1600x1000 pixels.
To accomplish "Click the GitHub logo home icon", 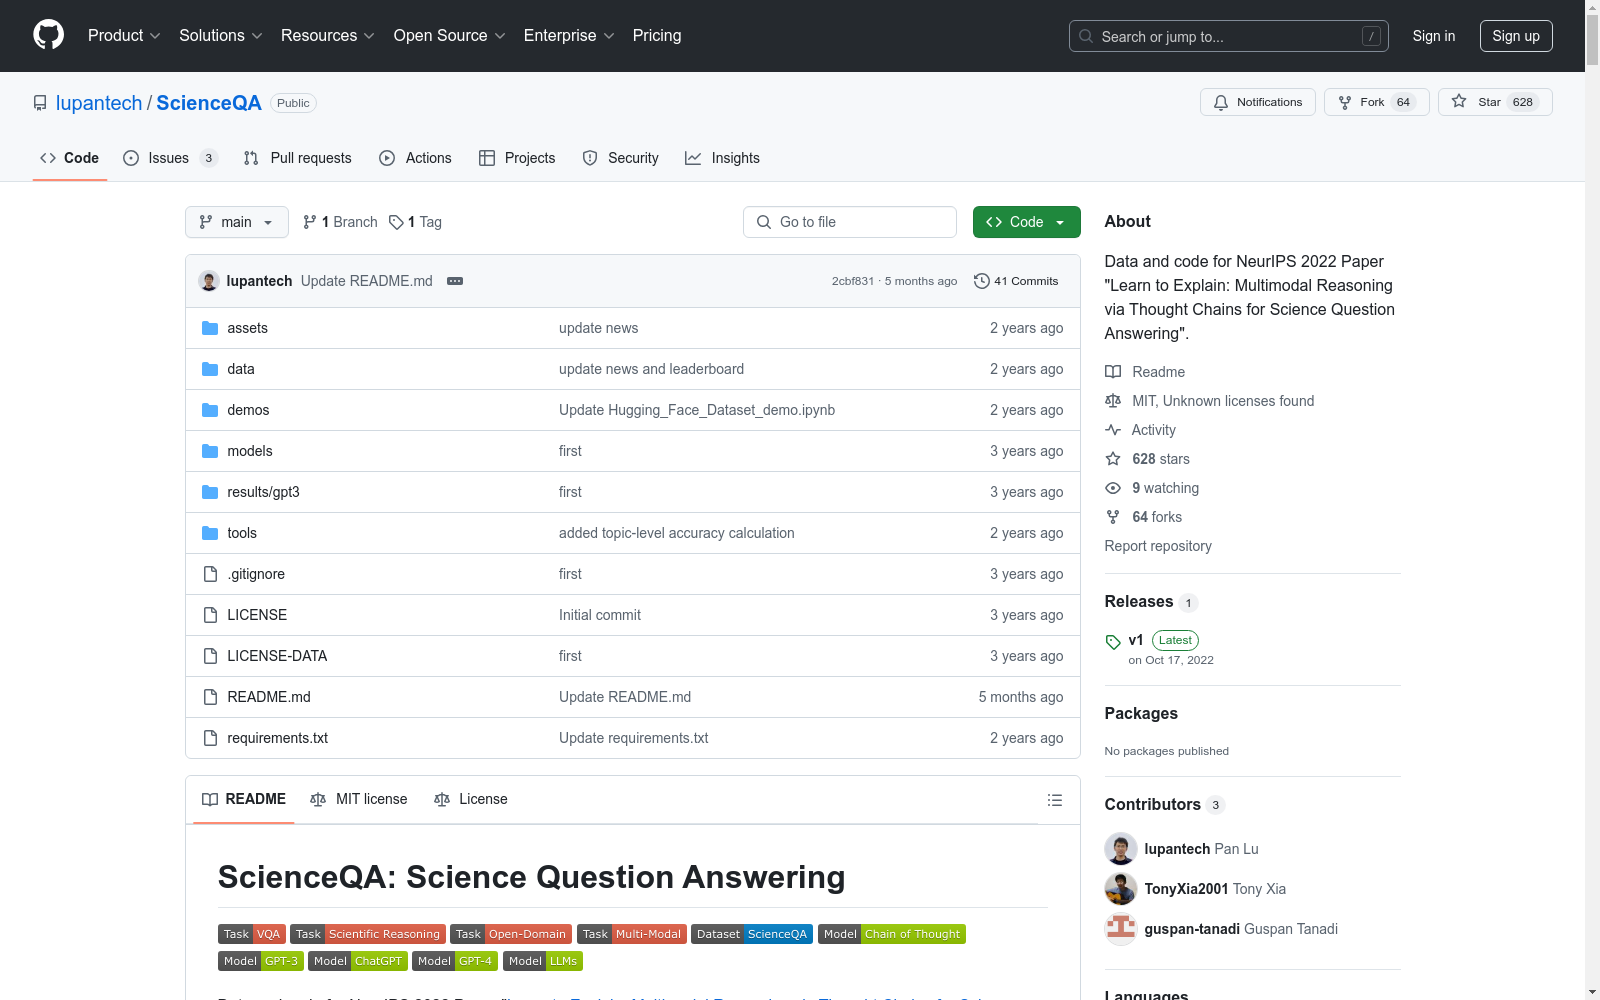I will click(48, 35).
